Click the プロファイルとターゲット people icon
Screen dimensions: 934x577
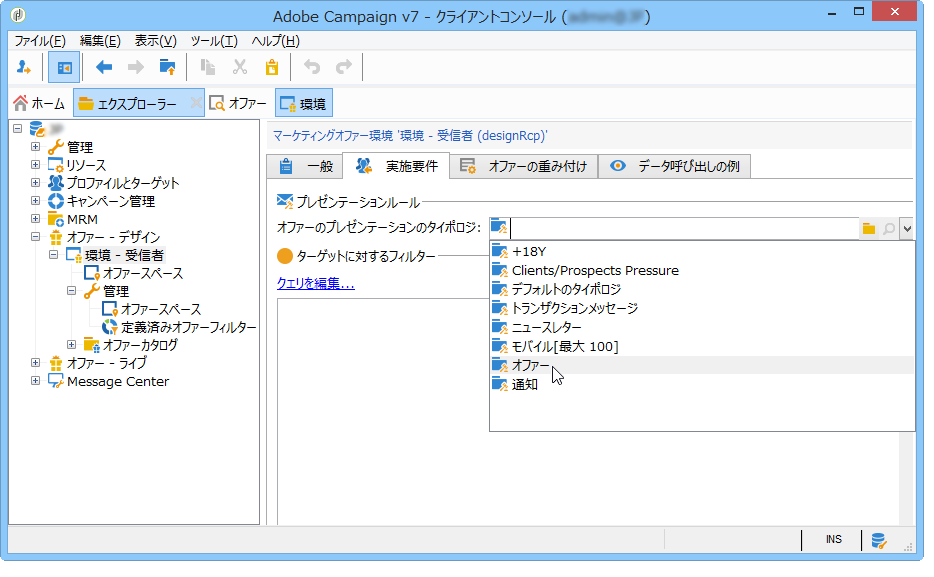pyautogui.click(x=56, y=183)
